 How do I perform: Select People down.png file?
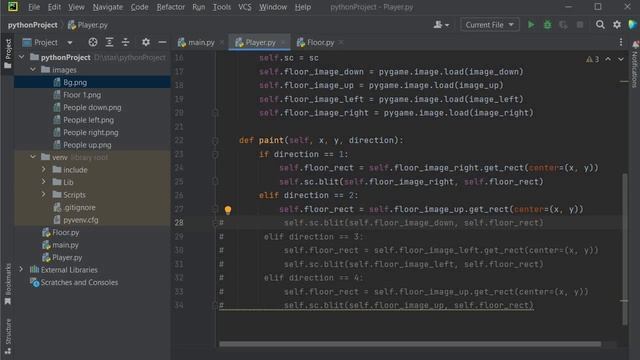[92, 107]
